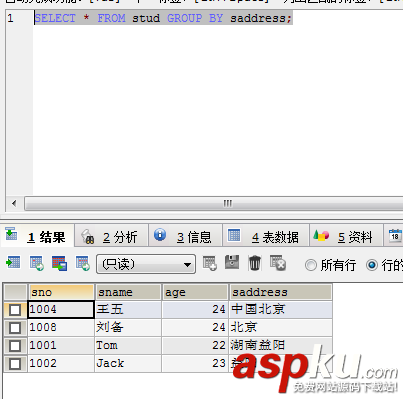Image resolution: width=403 pixels, height=399 pixels.
Task: Click the editor line number 1
Action: click(11, 18)
